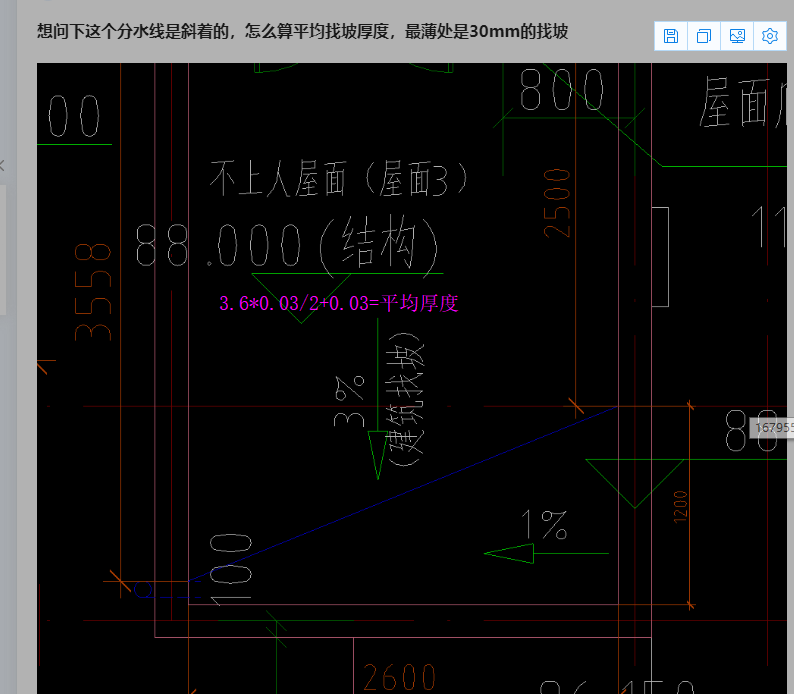Click the (建筑找坡) vertical label

point(404,399)
